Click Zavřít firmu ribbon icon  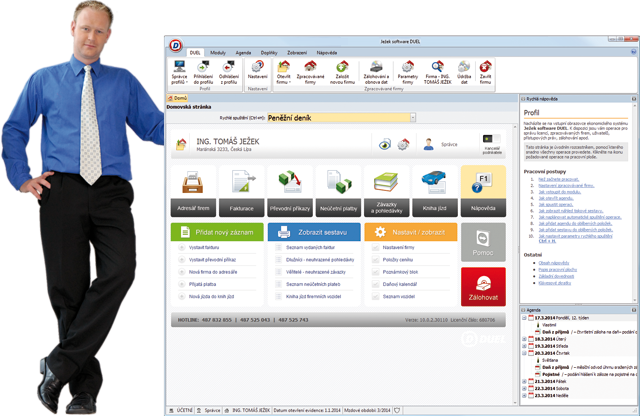click(x=486, y=70)
